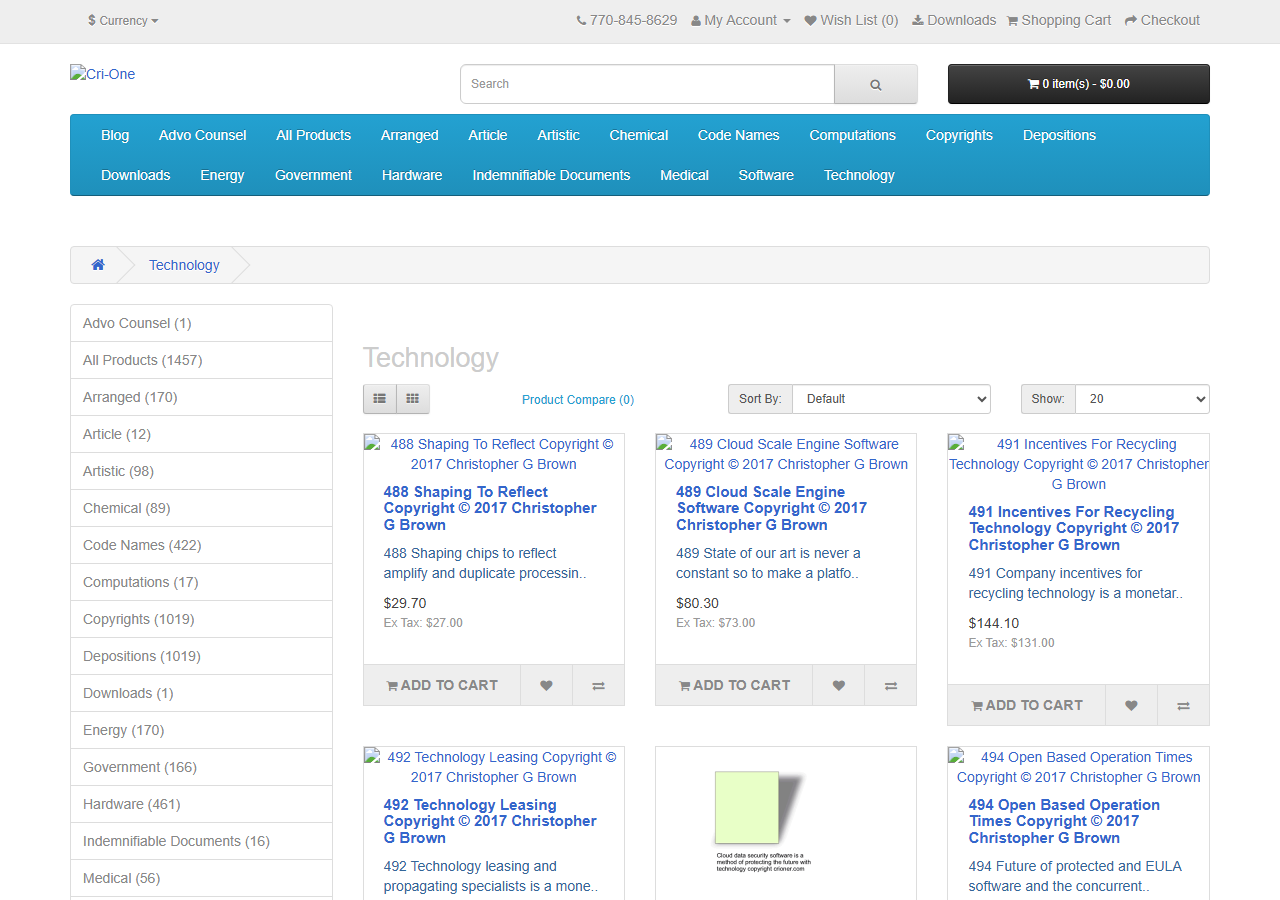Add 491 Incentives For Recycling to cart
The width and height of the screenshot is (1280, 900).
tap(1027, 705)
